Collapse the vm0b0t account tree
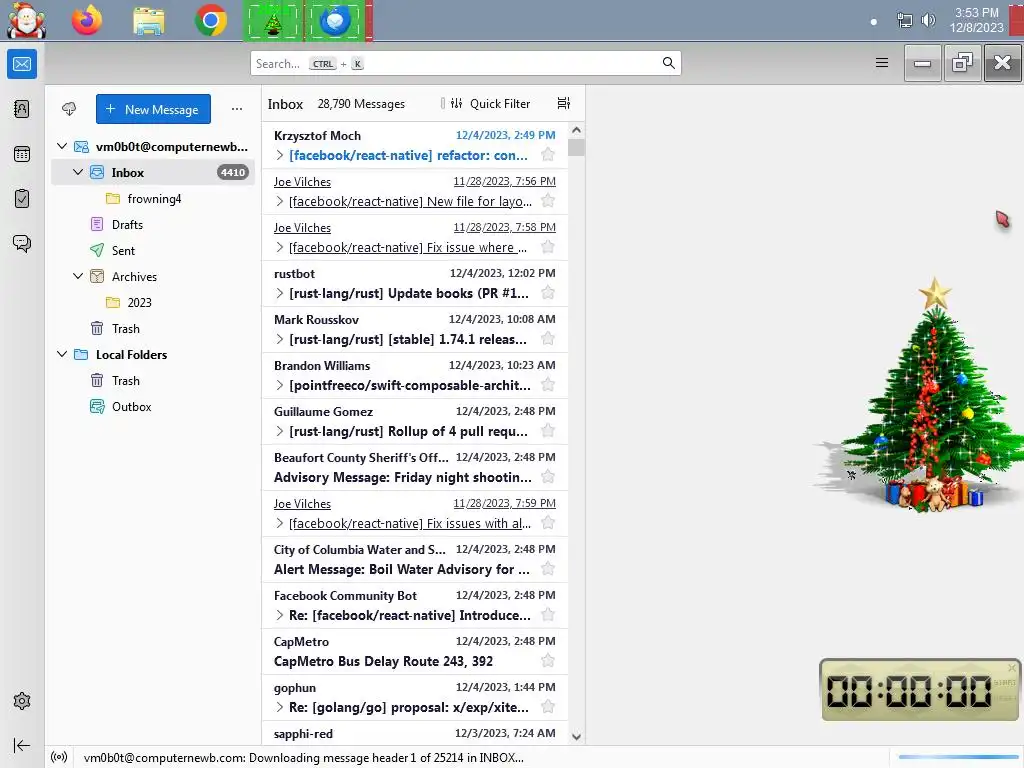The height and width of the screenshot is (768, 1024). point(62,146)
